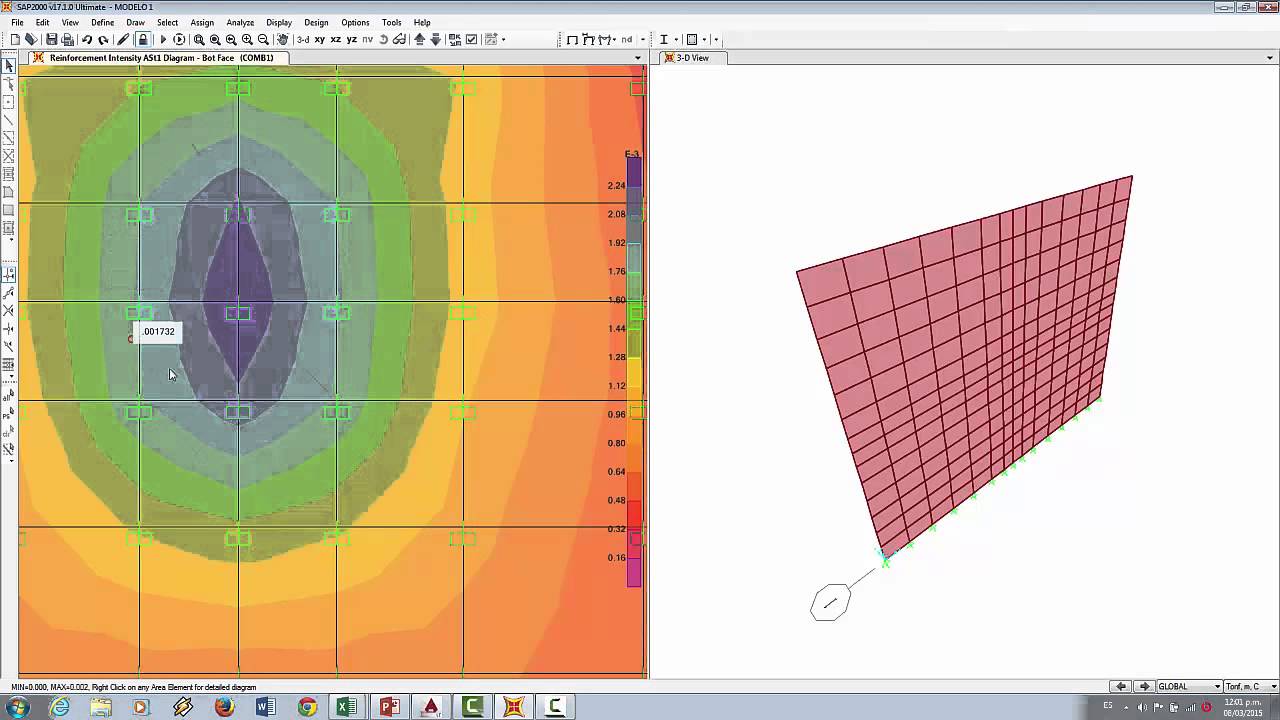Open Analyze menu

[240, 22]
